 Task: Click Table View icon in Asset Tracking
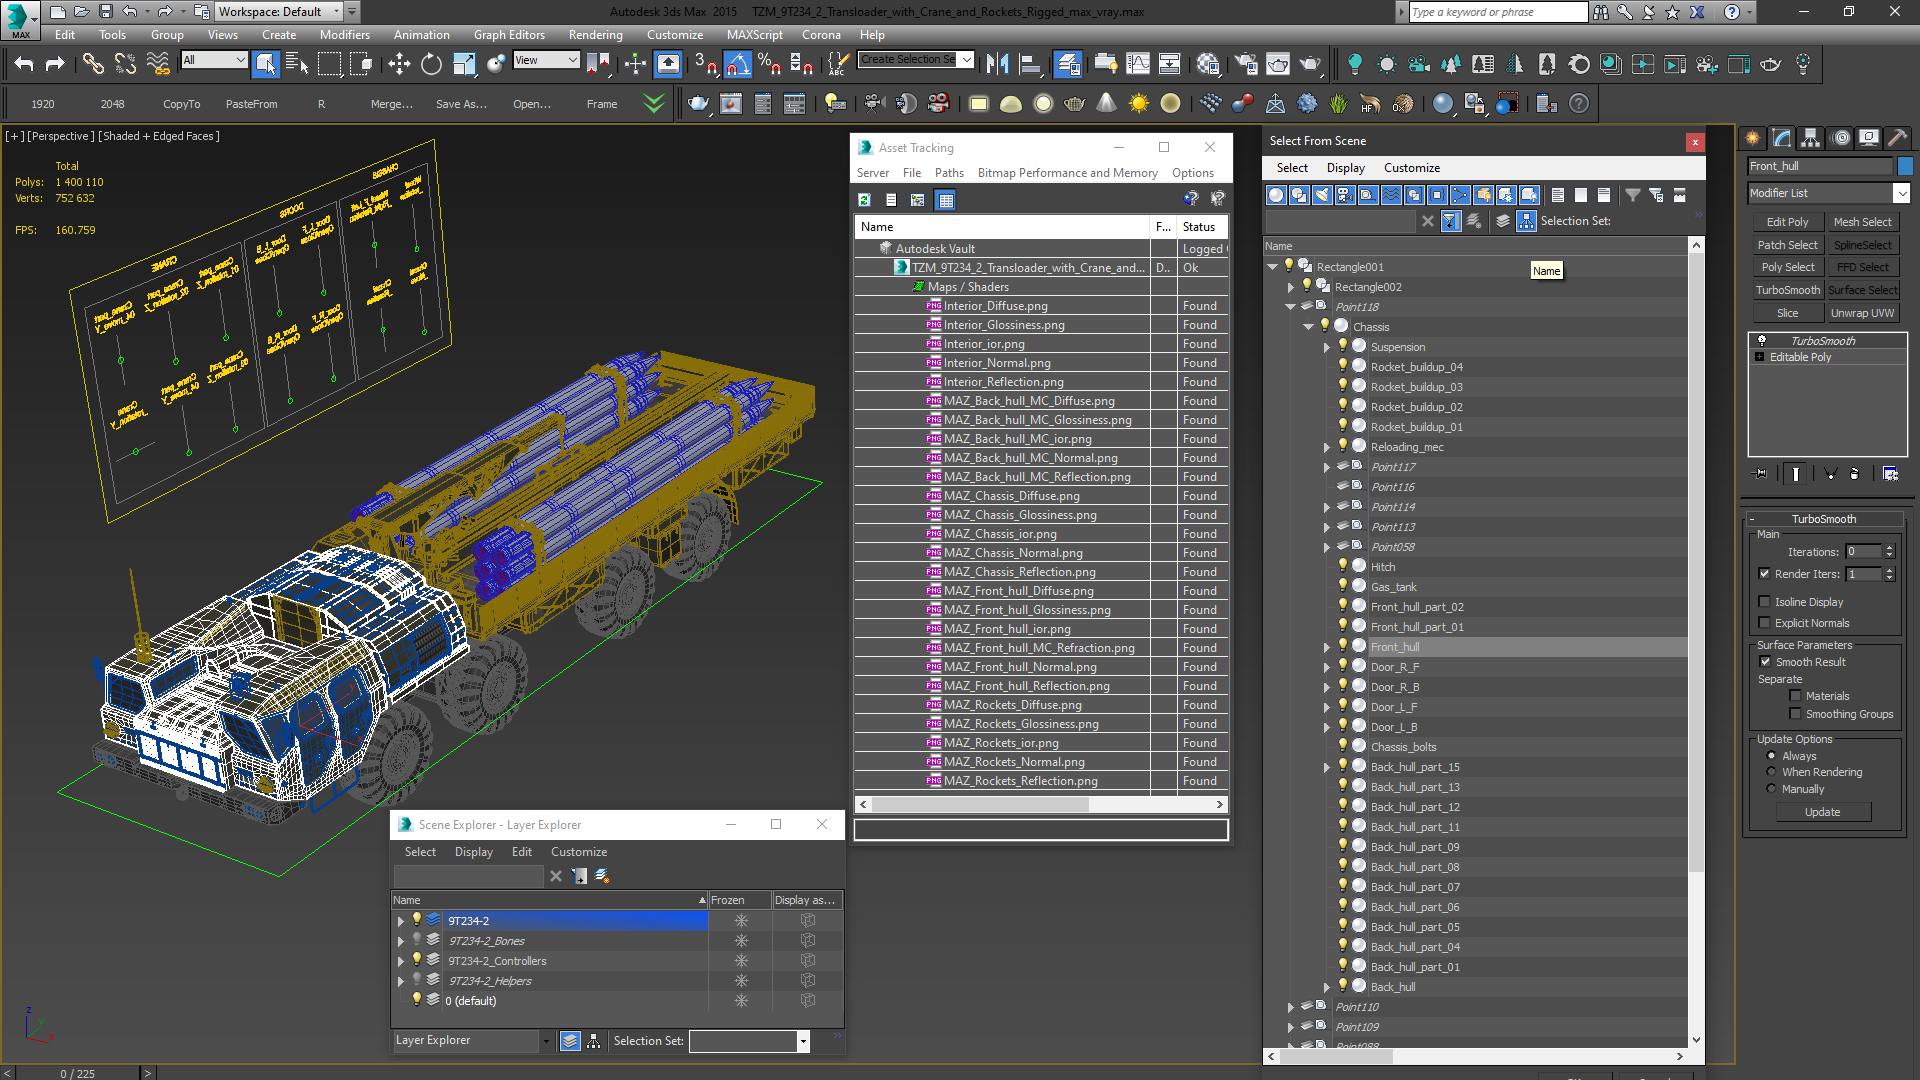(946, 200)
